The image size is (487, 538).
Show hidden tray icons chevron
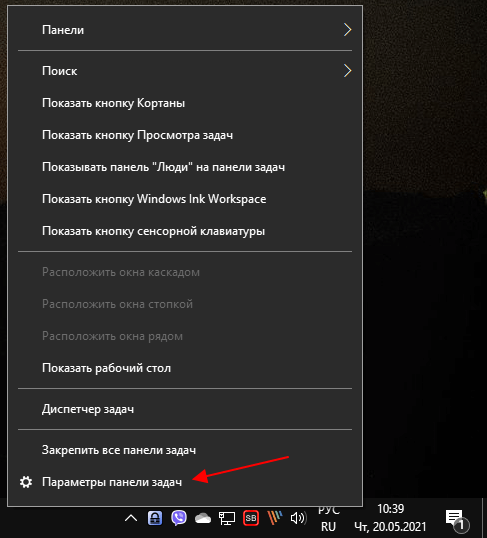click(131, 518)
